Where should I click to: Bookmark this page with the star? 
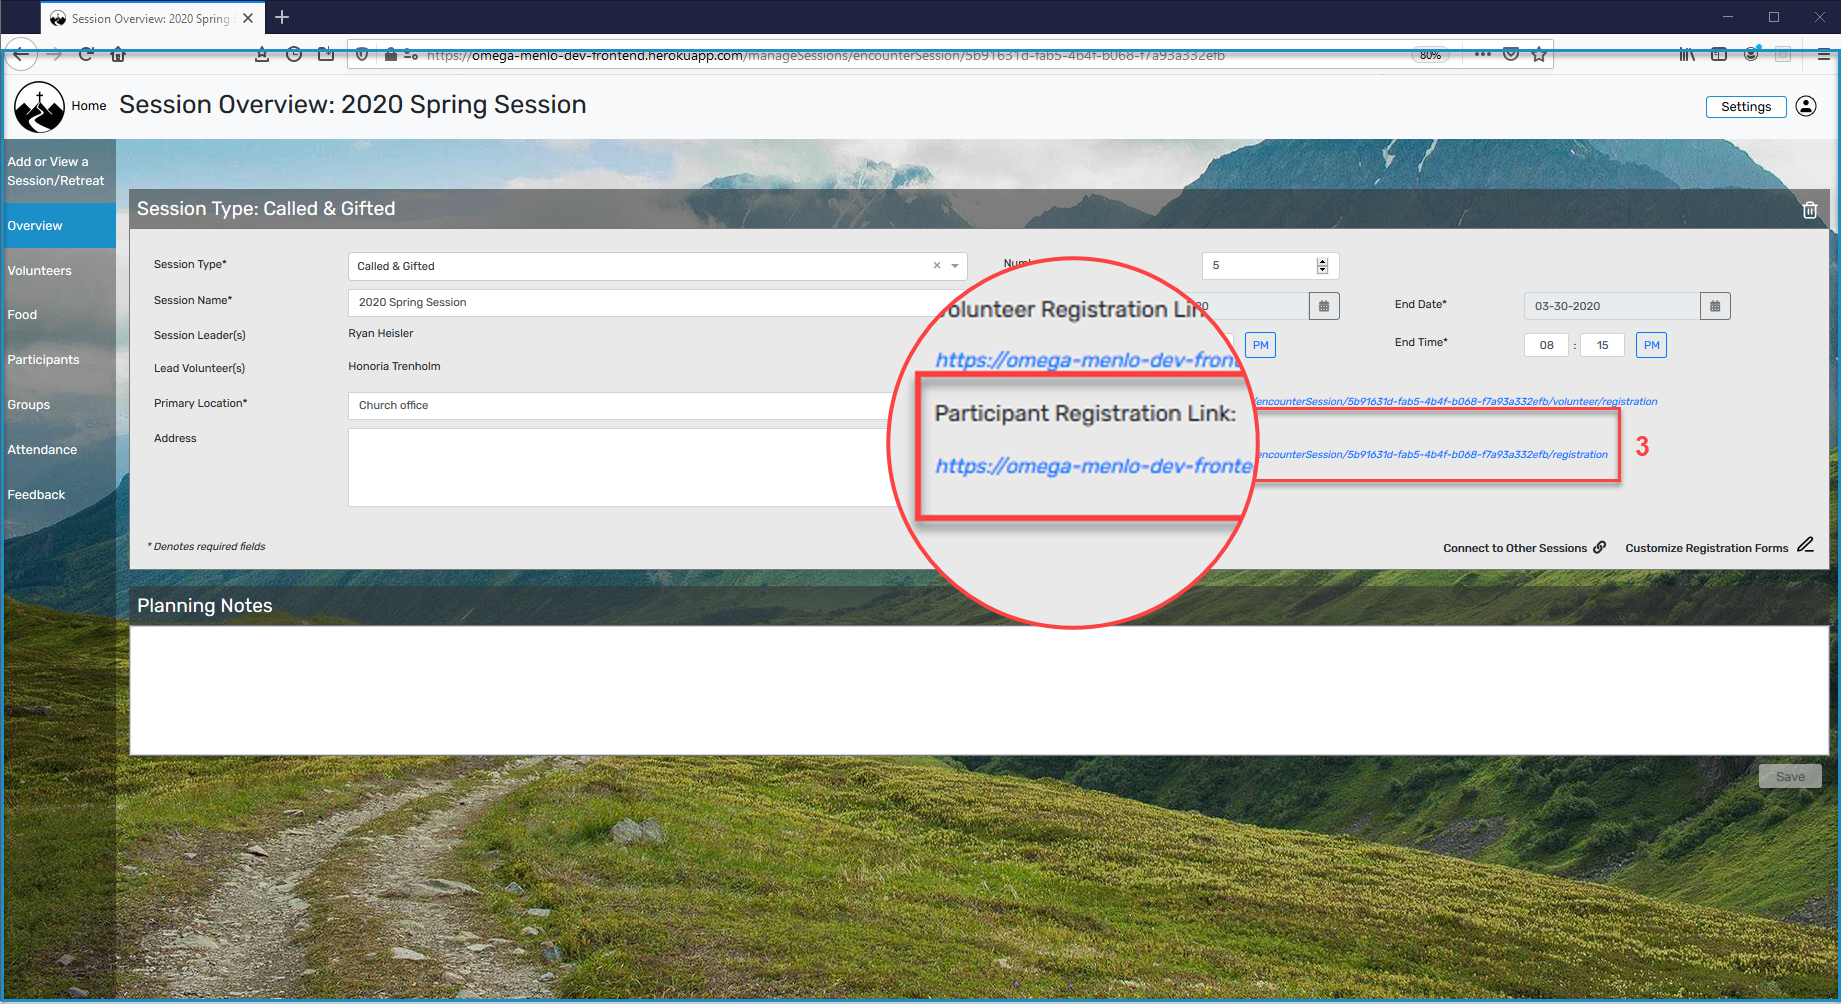pos(1539,55)
